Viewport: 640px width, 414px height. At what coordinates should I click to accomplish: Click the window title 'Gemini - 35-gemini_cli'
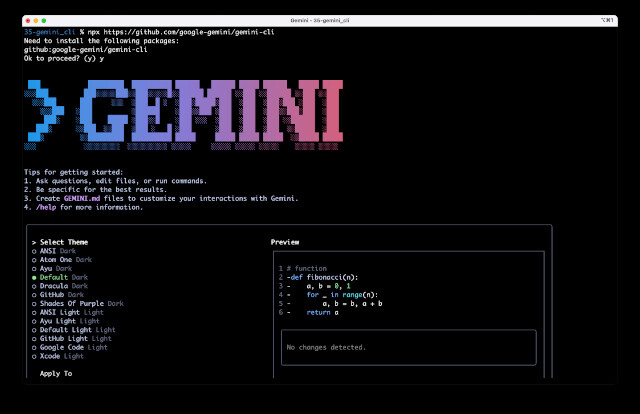pos(320,20)
